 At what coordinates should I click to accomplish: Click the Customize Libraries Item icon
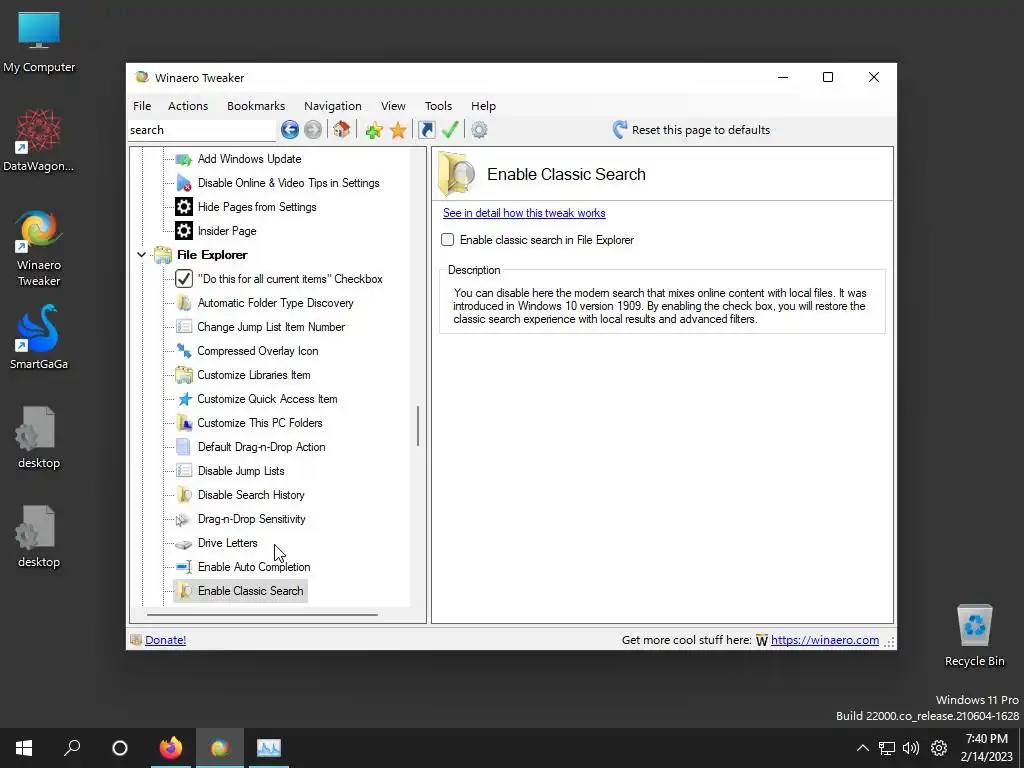(x=184, y=375)
